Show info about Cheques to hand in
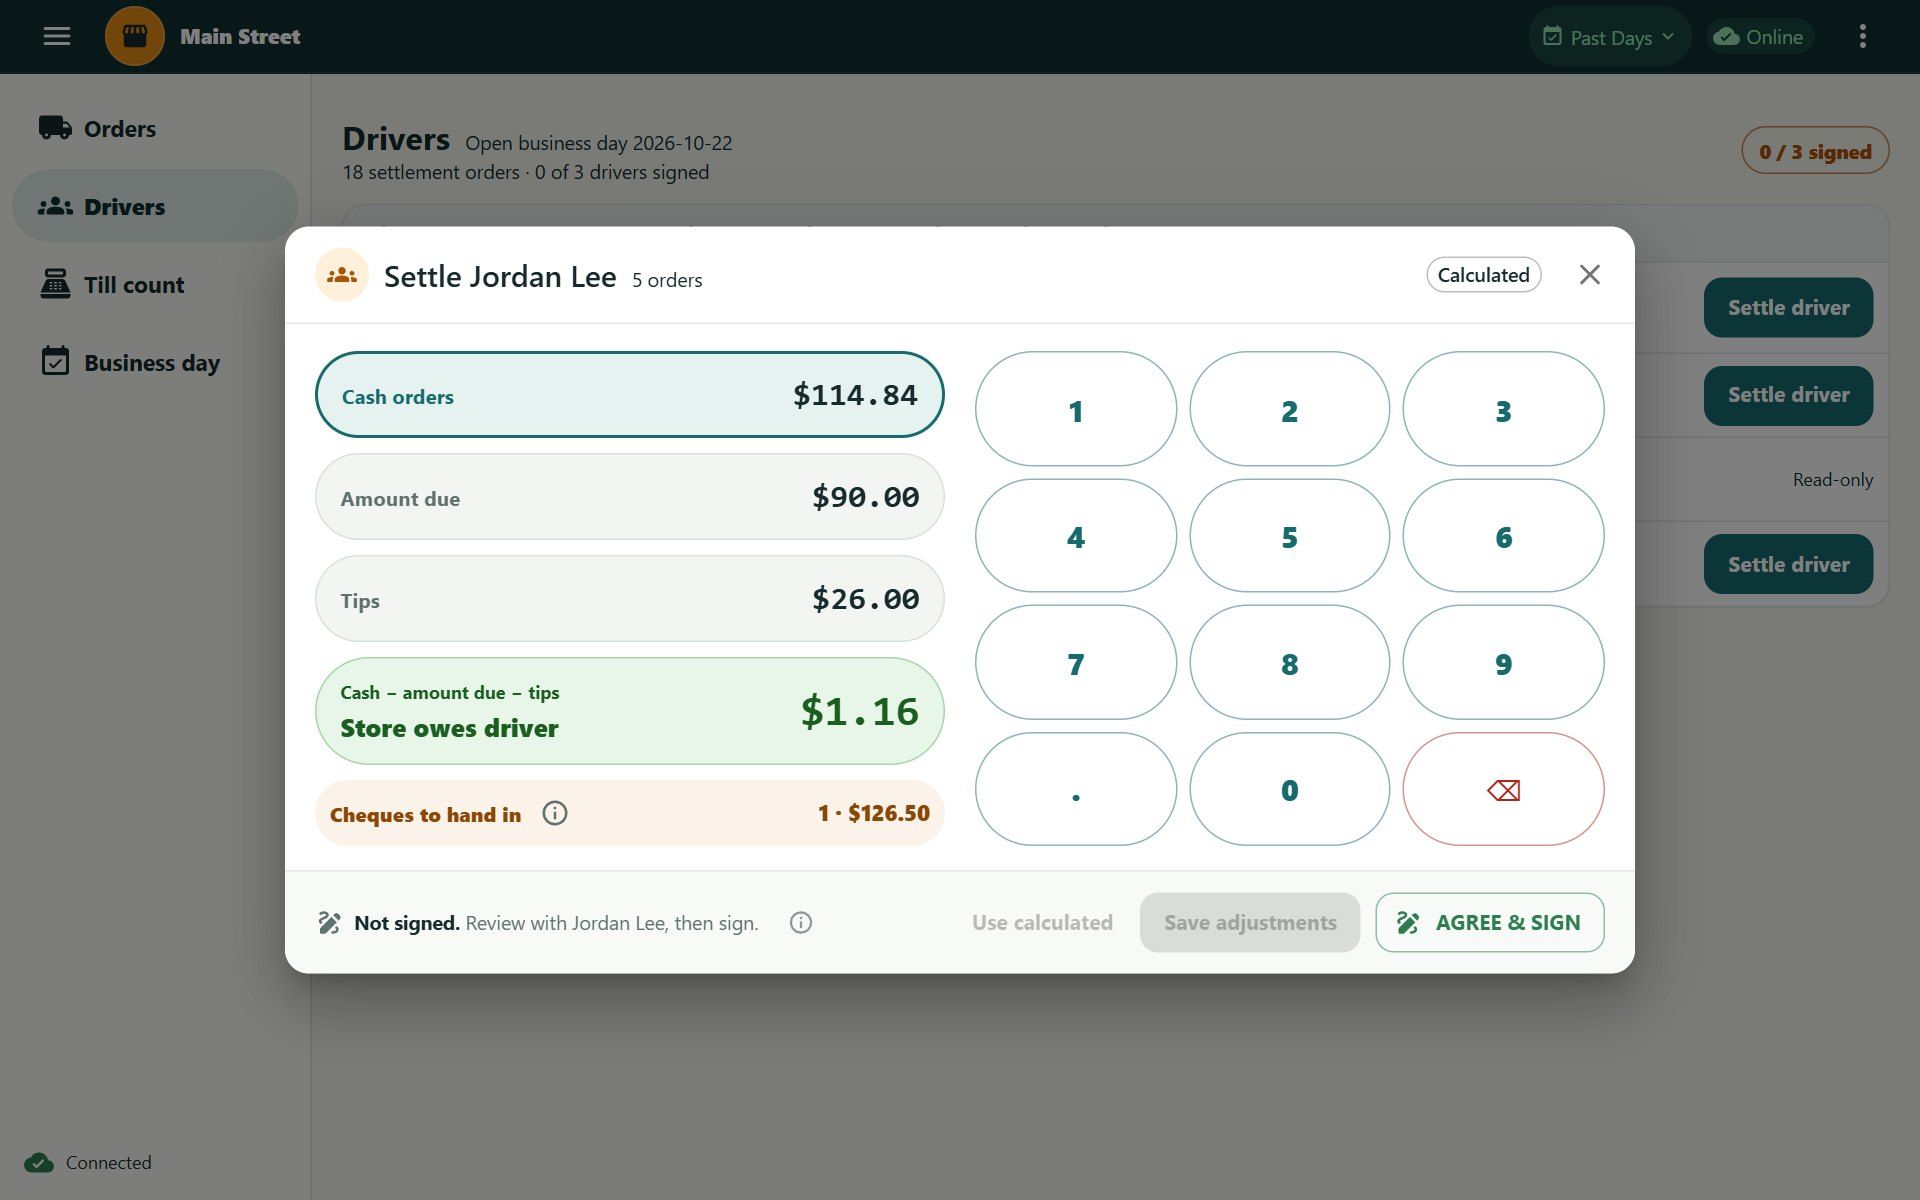The image size is (1920, 1200). coord(555,813)
